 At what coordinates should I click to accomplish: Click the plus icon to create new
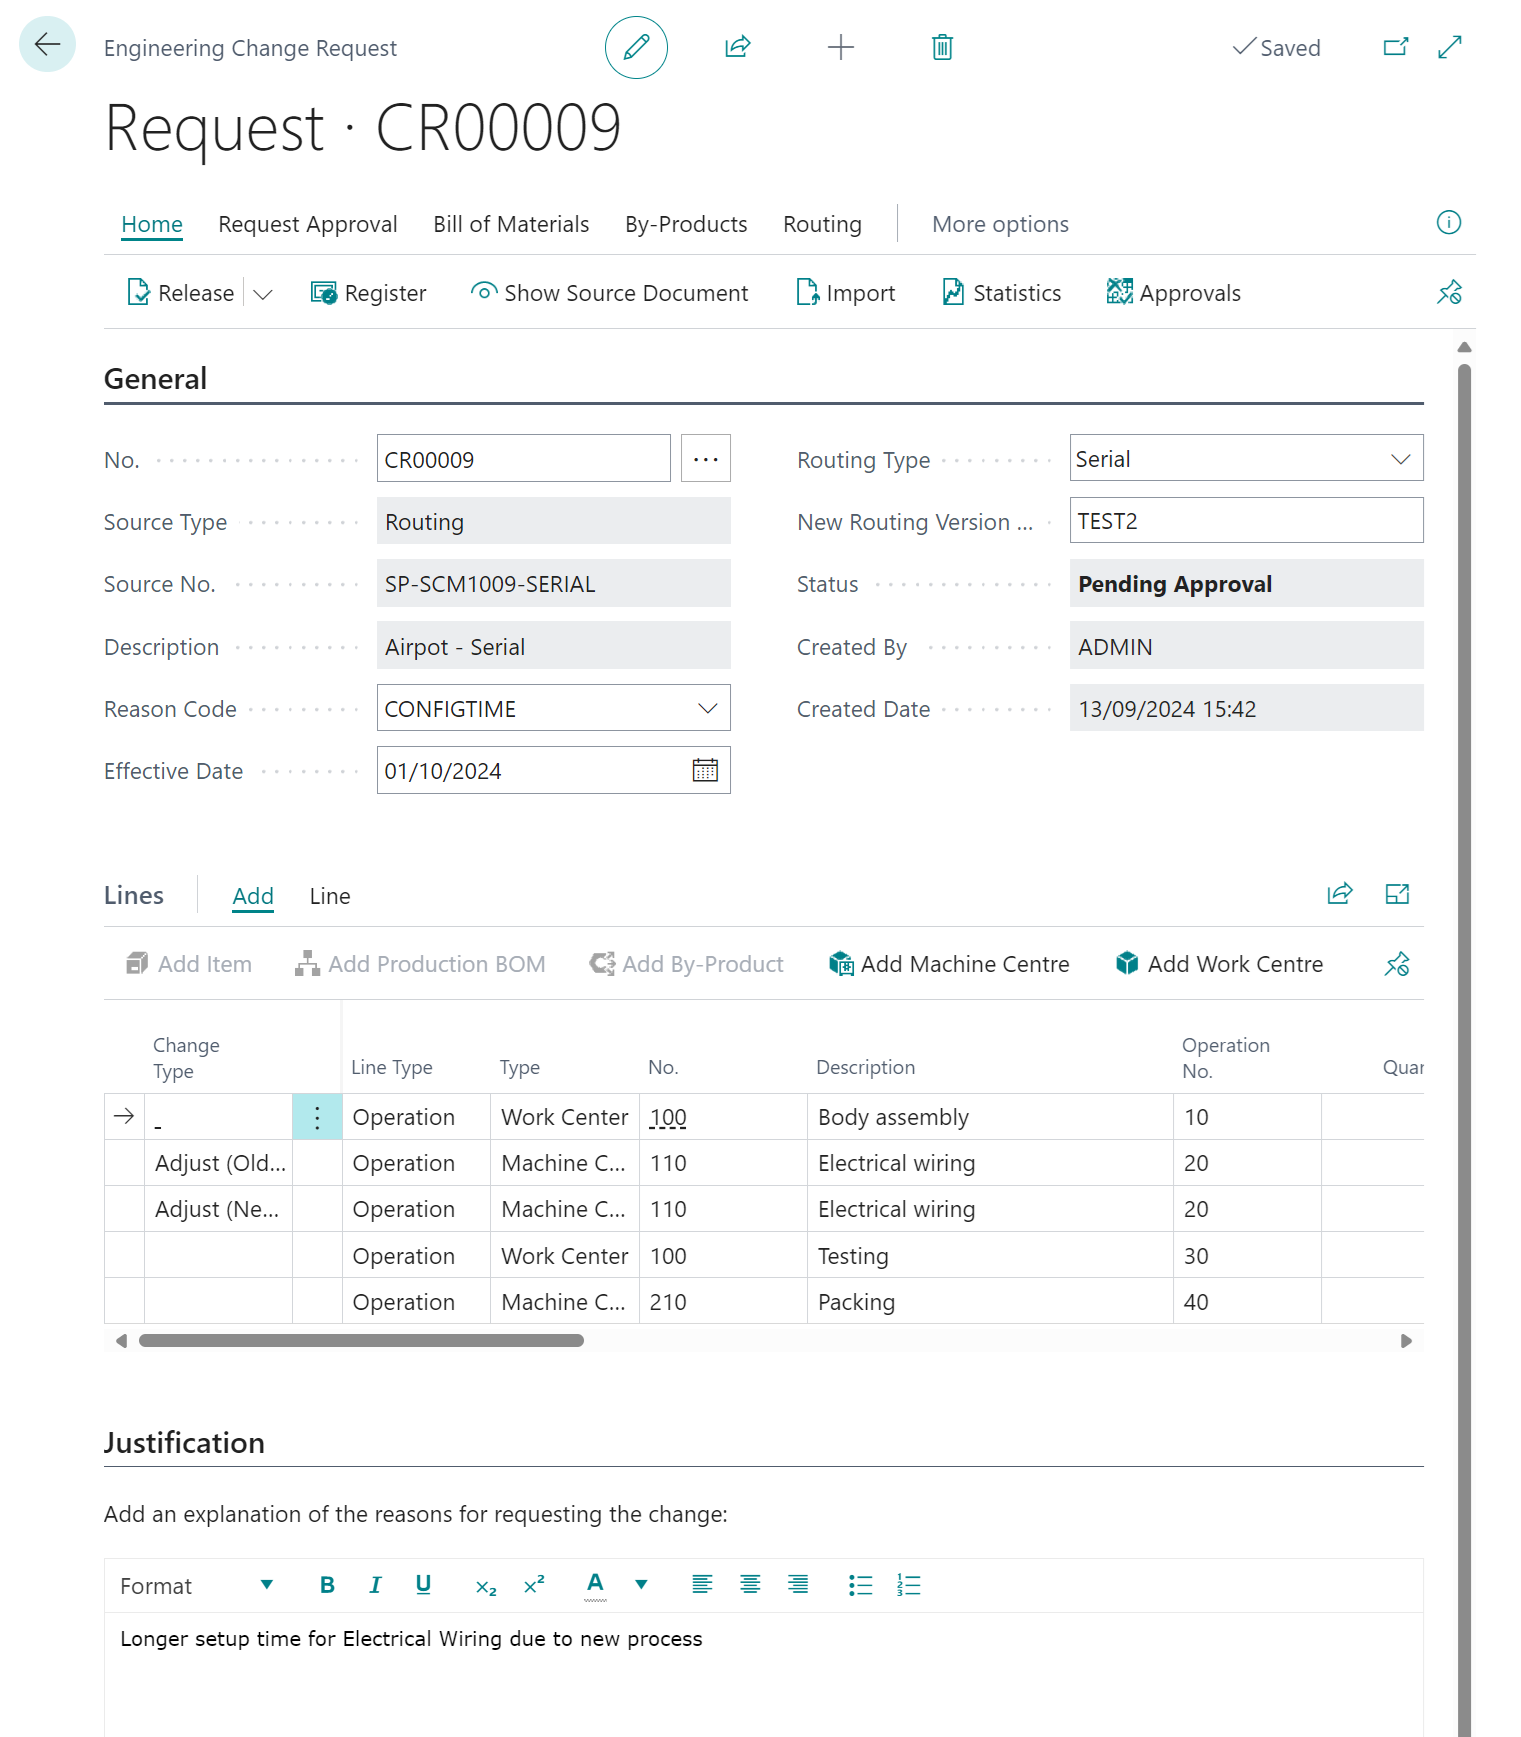click(x=841, y=47)
